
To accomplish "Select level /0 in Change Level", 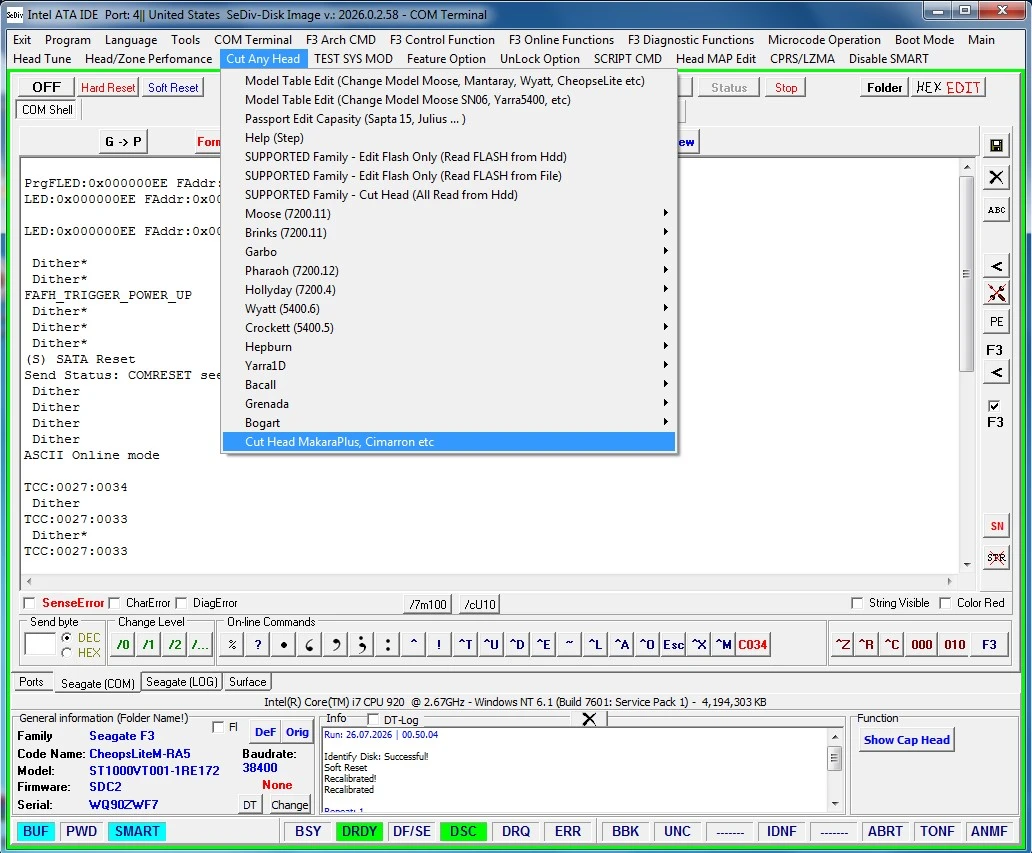I will tap(123, 644).
